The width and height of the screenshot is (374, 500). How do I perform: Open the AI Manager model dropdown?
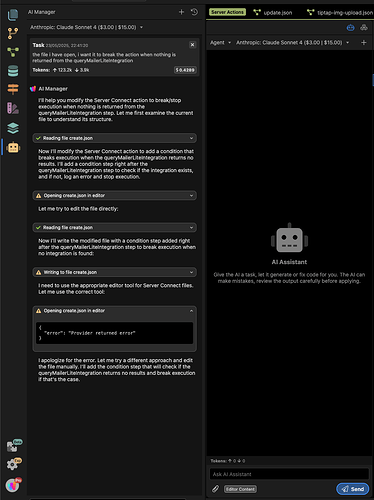(87, 27)
